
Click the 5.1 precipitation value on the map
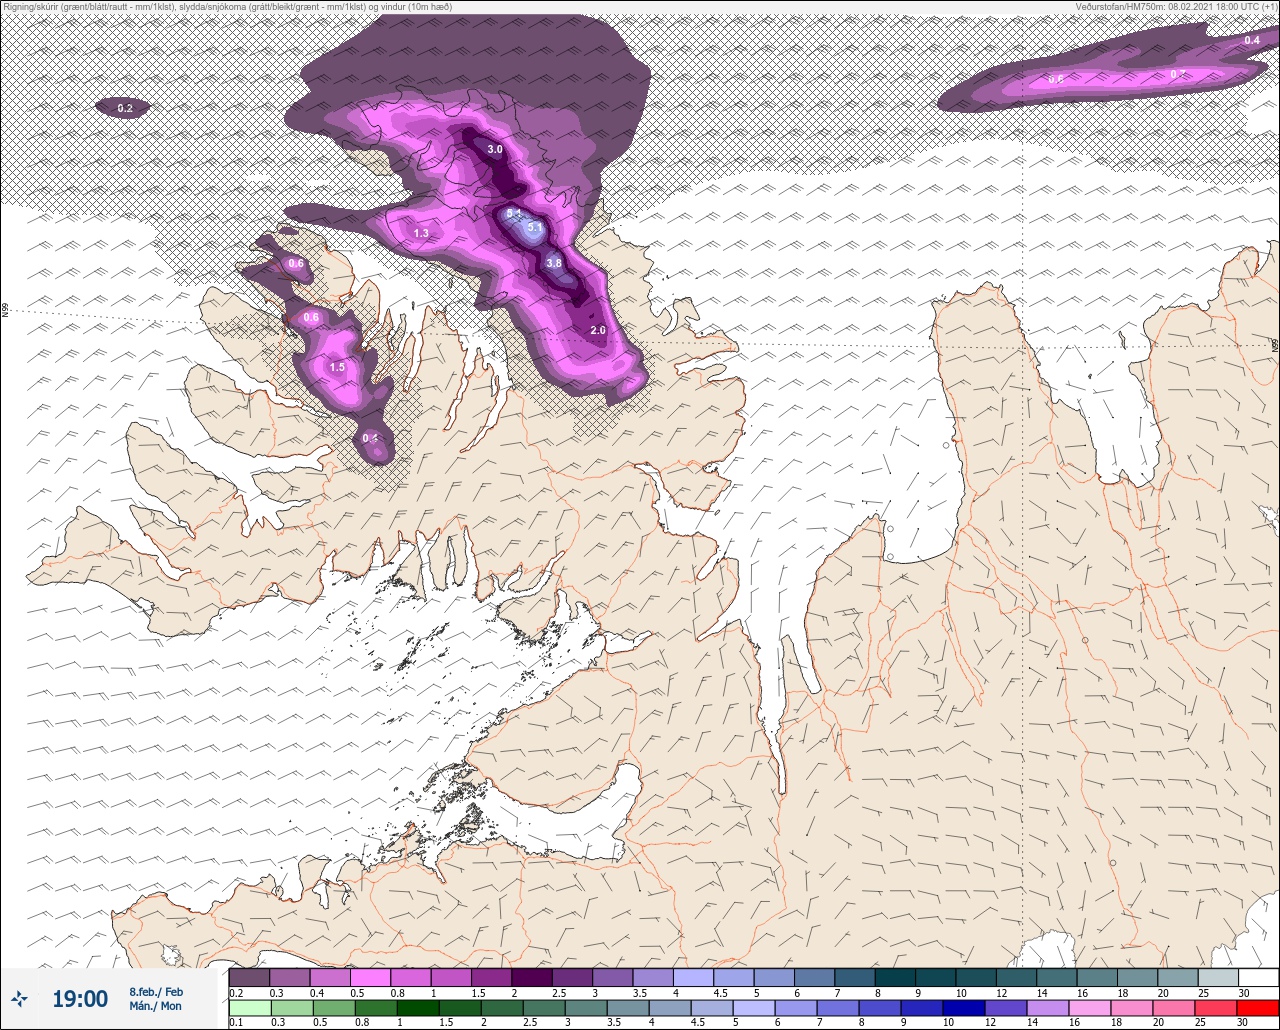pyautogui.click(x=535, y=228)
